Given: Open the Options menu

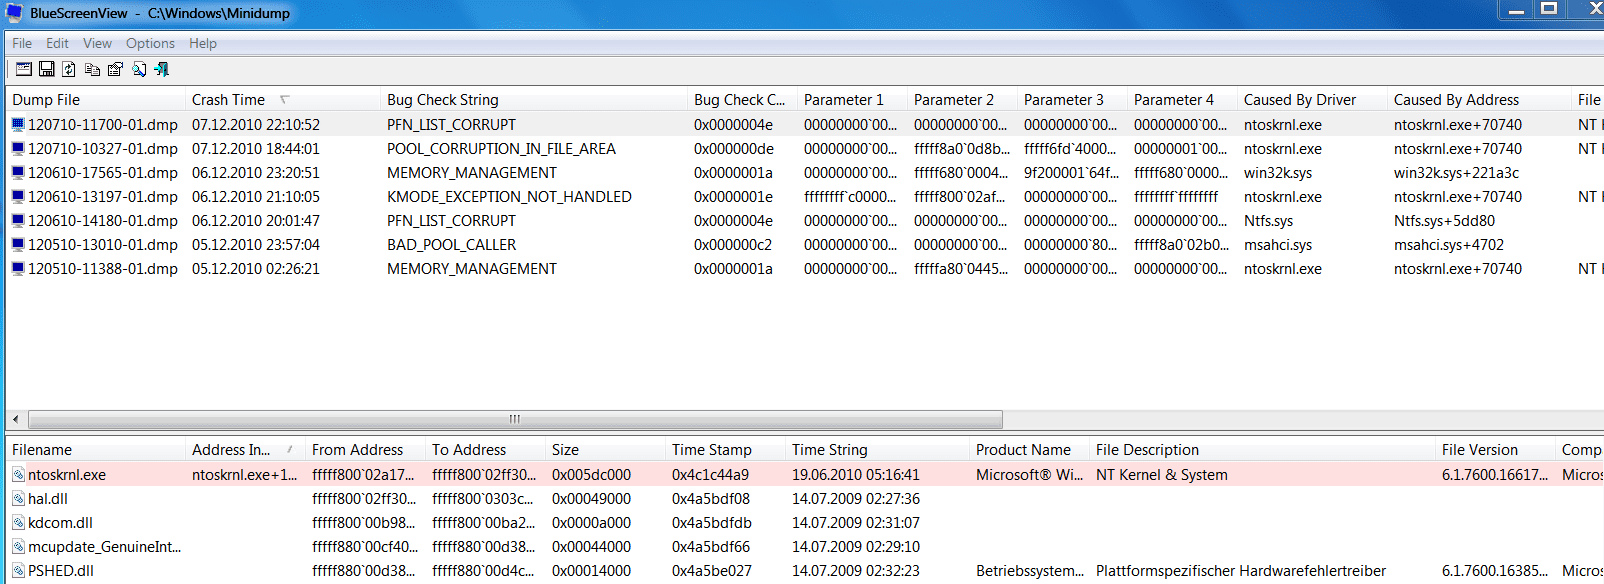Looking at the screenshot, I should 150,43.
